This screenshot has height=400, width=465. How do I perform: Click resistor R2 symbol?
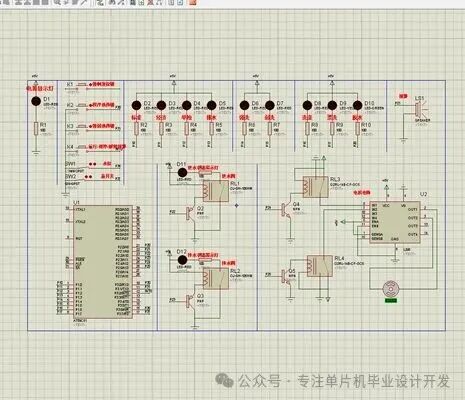136,129
